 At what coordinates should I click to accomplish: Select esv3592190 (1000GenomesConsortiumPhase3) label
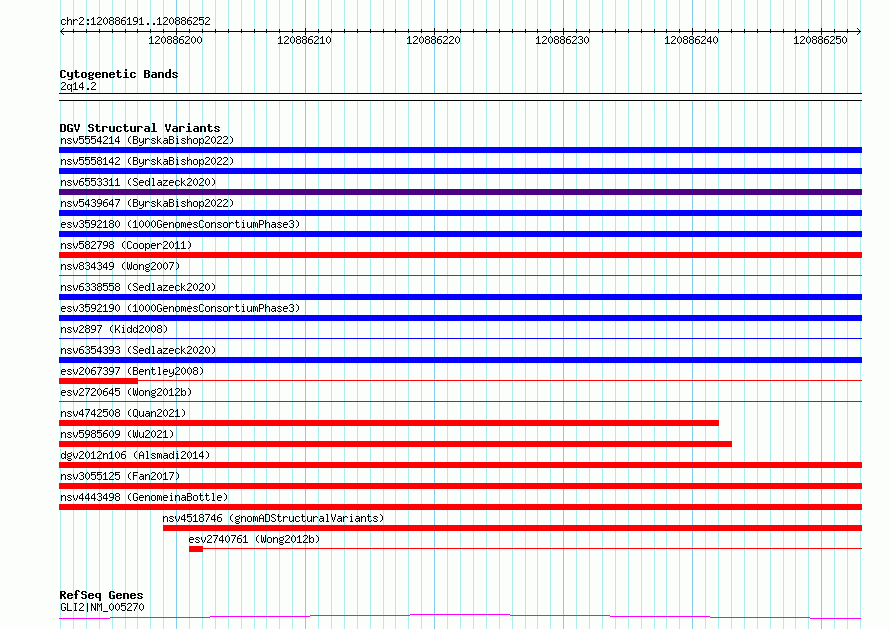coord(180,308)
